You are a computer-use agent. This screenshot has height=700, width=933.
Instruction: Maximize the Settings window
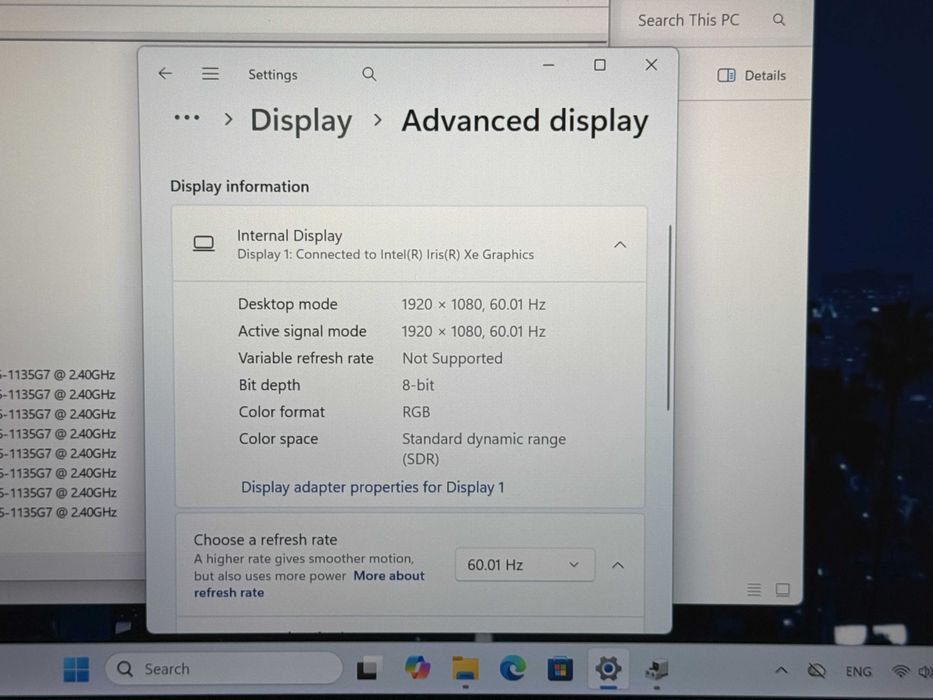600,65
